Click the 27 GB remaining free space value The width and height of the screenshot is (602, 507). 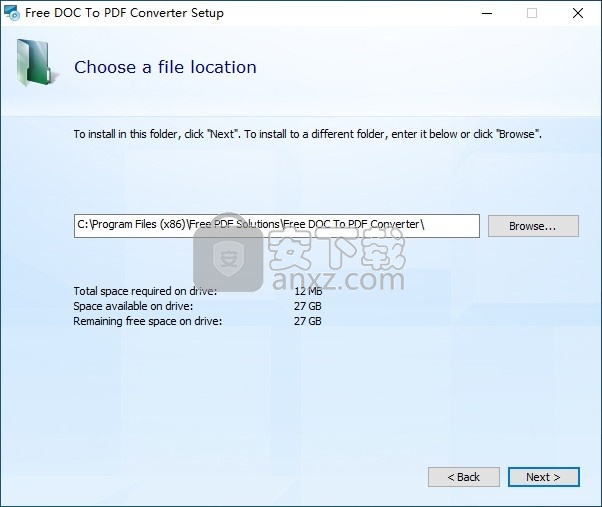pyautogui.click(x=307, y=321)
